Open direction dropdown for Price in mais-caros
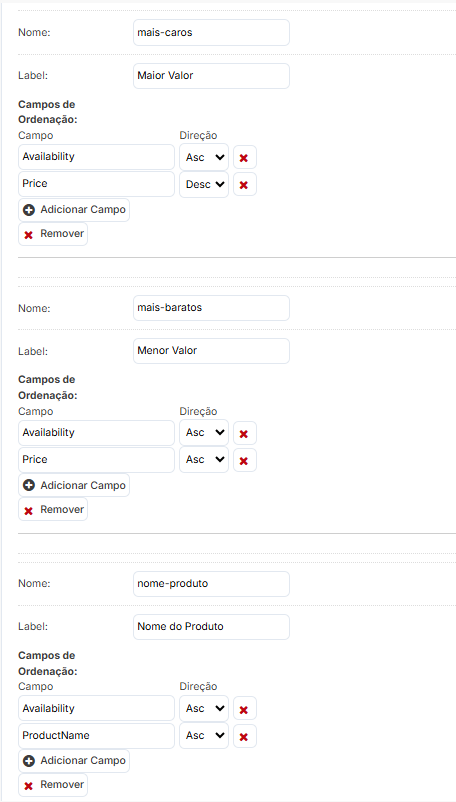This screenshot has height=802, width=456. [204, 185]
